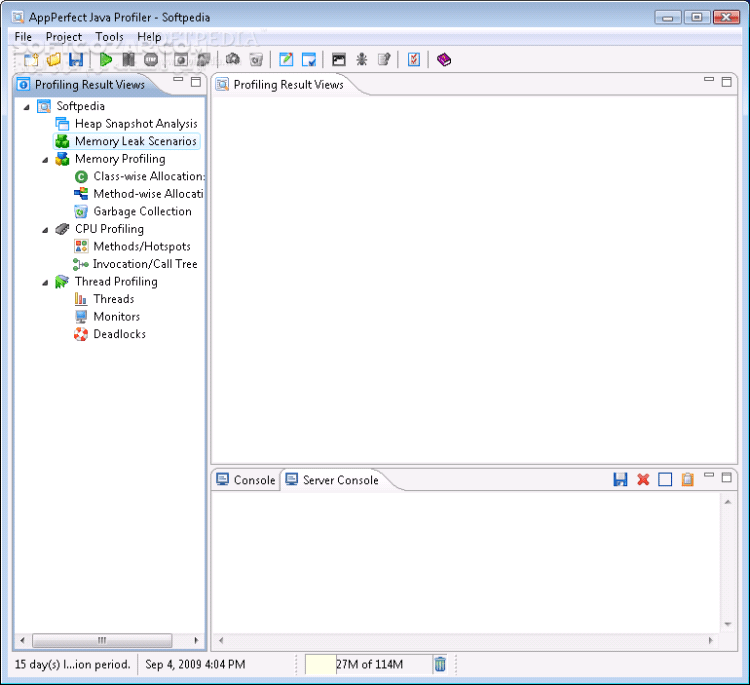This screenshot has height=685, width=750.
Task: Open the Help menu
Action: (149, 37)
